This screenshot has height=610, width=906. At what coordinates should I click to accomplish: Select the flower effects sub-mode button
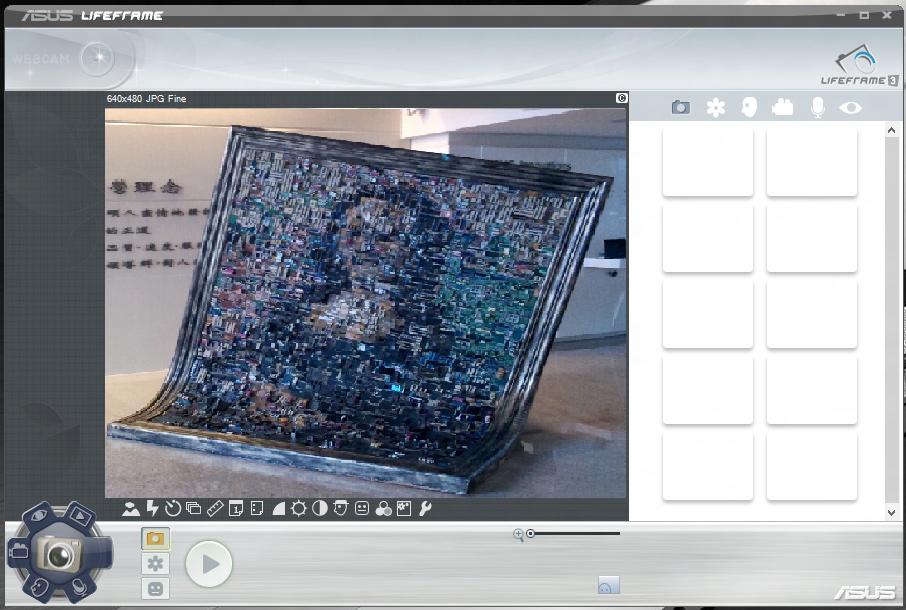point(155,564)
